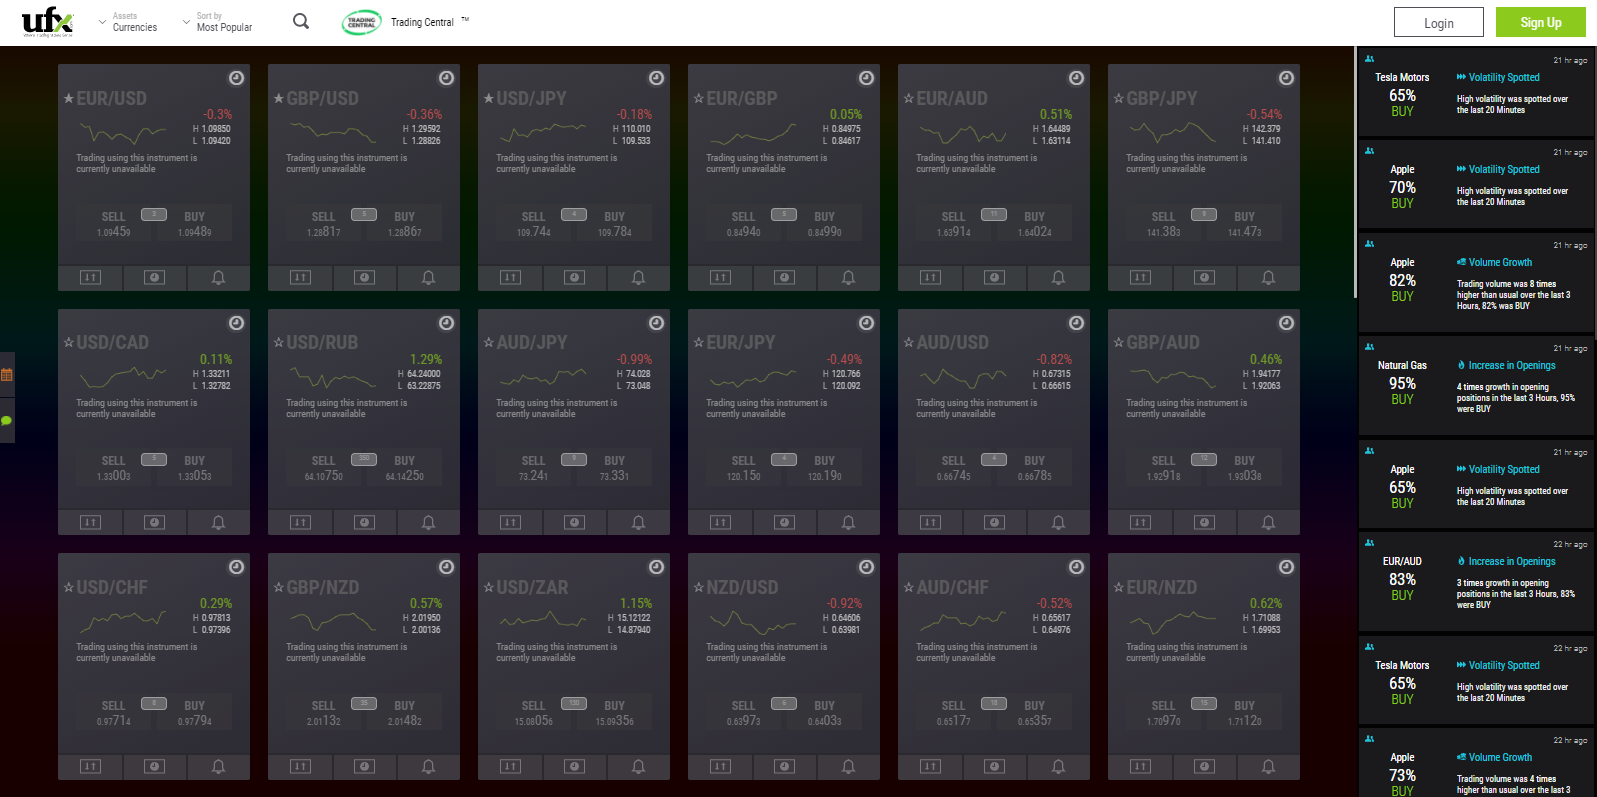Viewport: 1597px width, 797px height.
Task: Open the Sort by Most Popular dropdown
Action: click(217, 22)
